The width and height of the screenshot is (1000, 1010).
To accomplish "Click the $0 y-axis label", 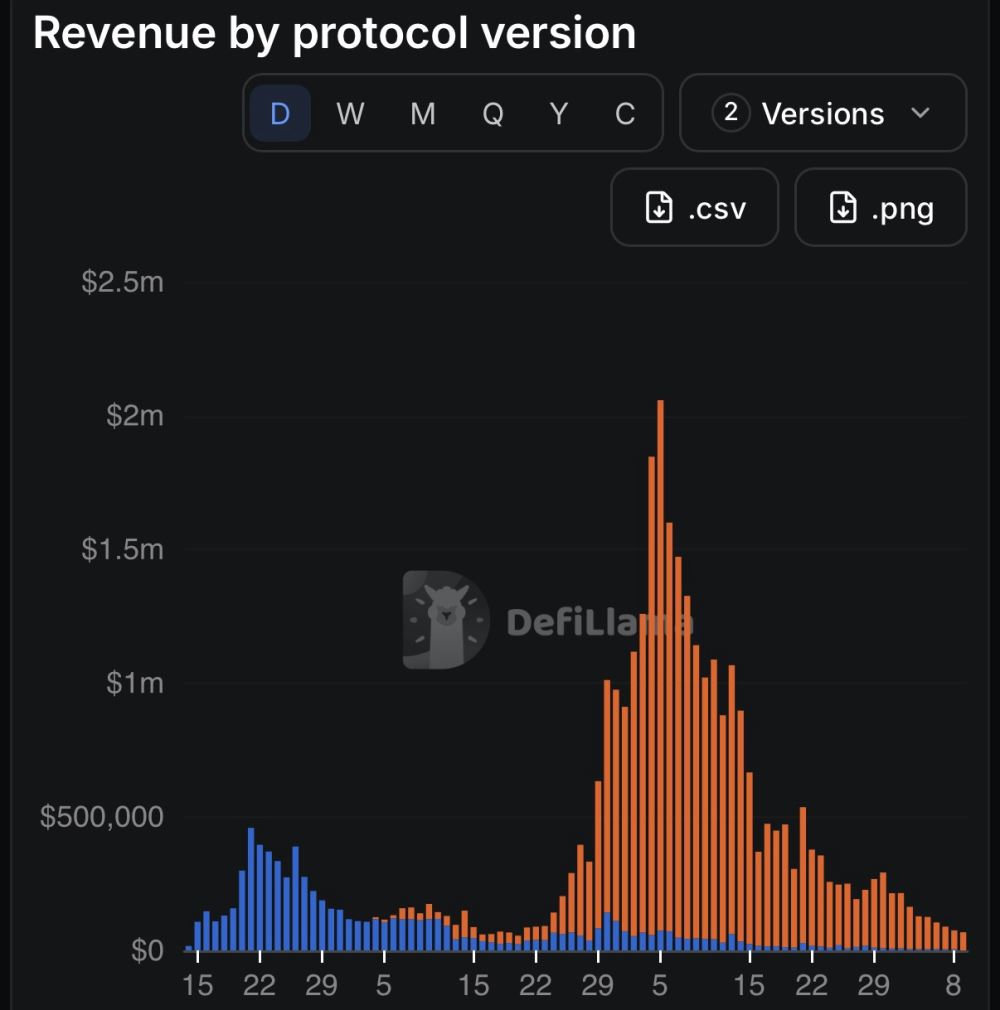I will pyautogui.click(x=148, y=951).
